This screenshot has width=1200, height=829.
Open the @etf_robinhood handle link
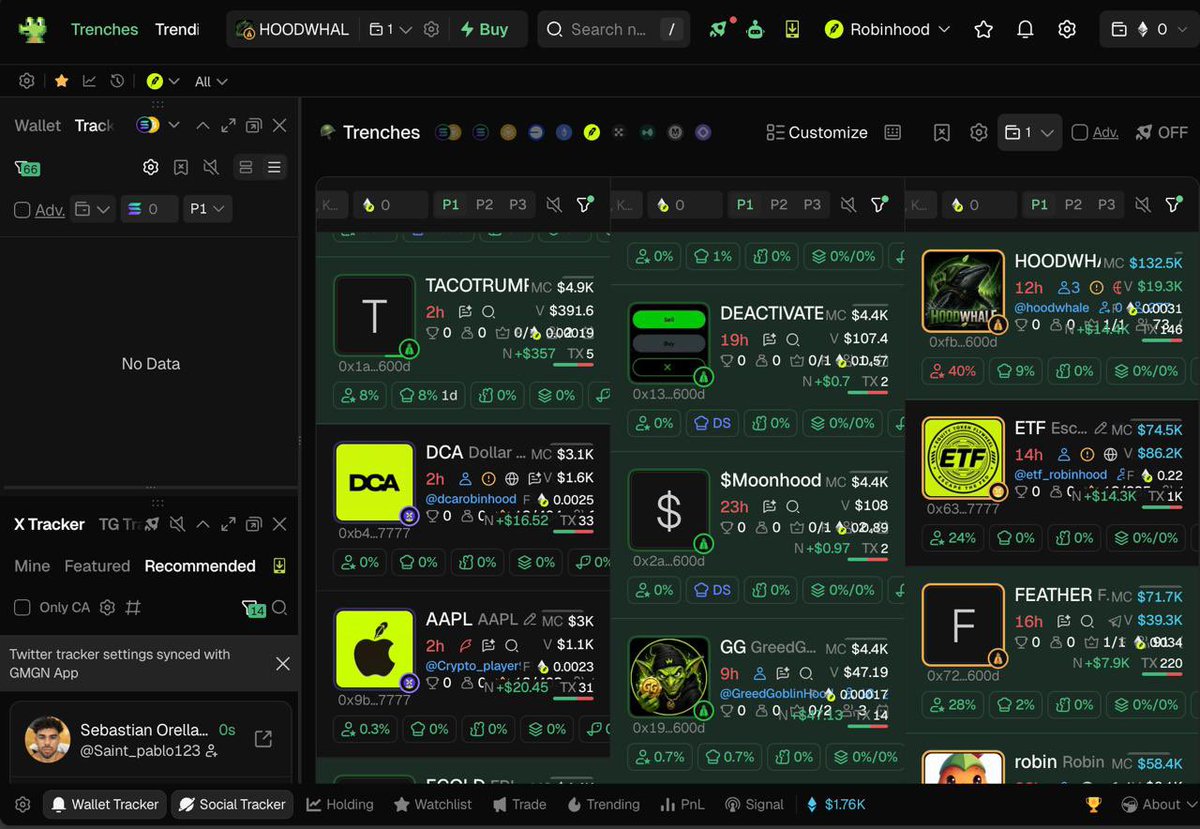(1061, 474)
